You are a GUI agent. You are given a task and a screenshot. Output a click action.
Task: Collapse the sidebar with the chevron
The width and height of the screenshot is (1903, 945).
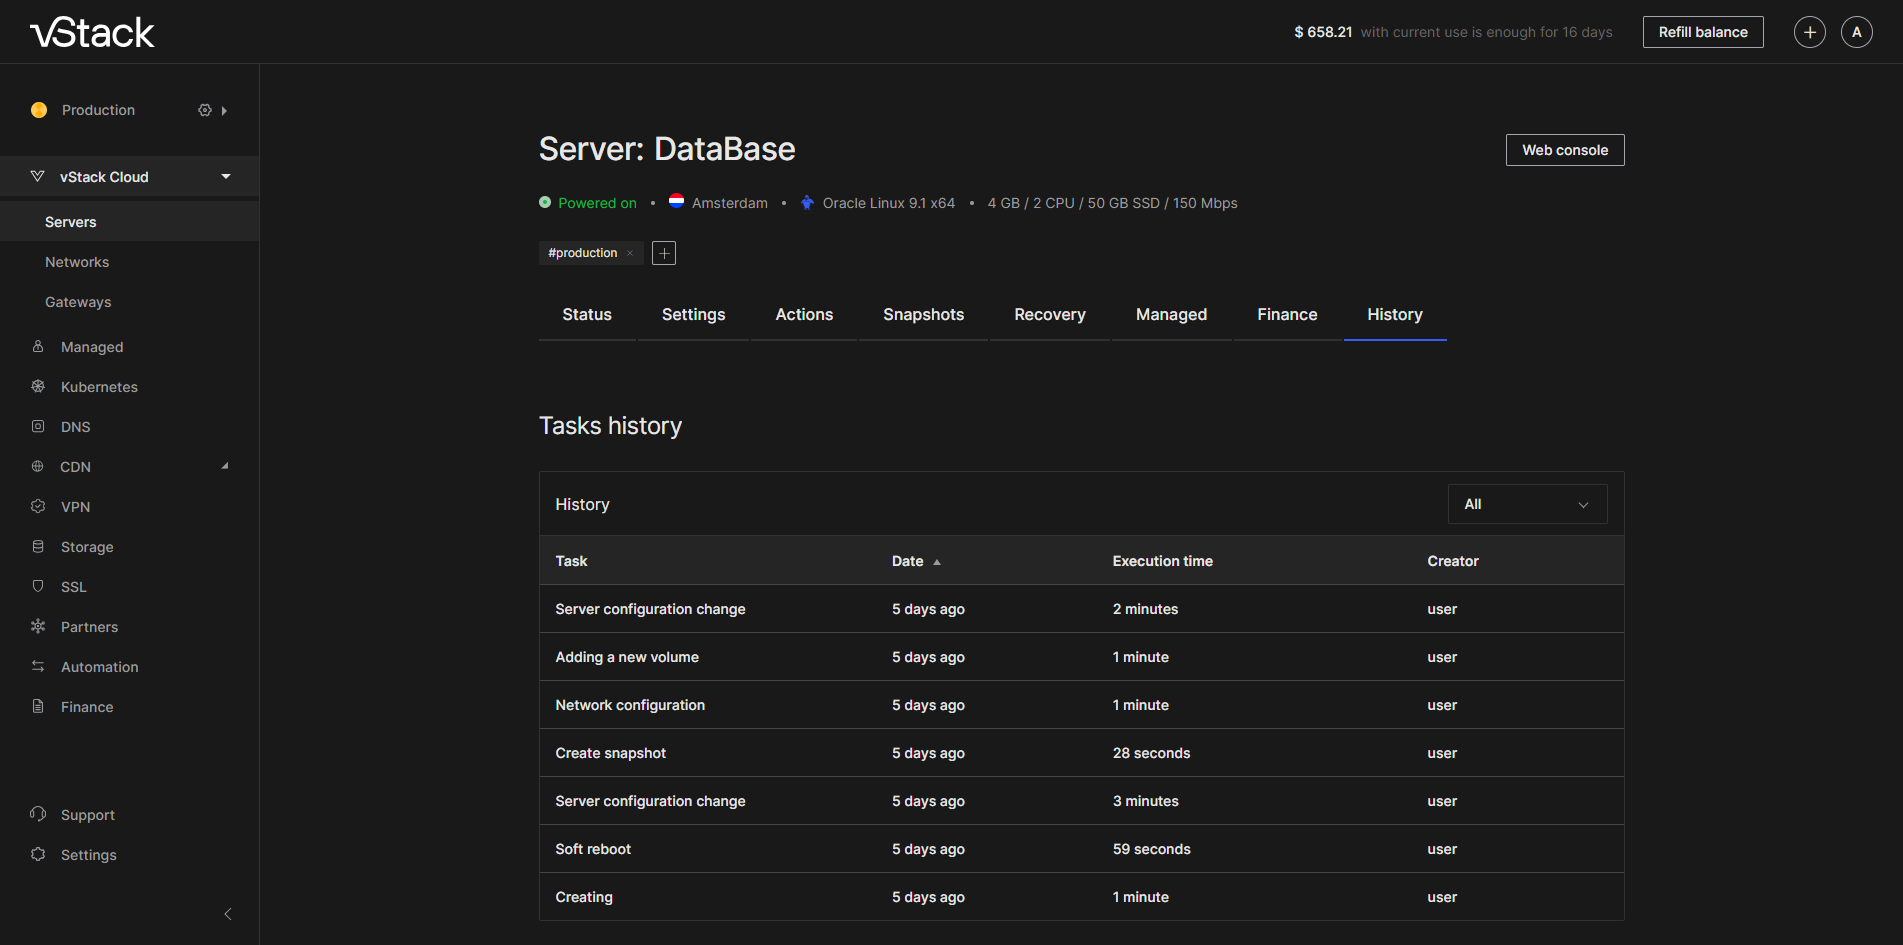228,914
